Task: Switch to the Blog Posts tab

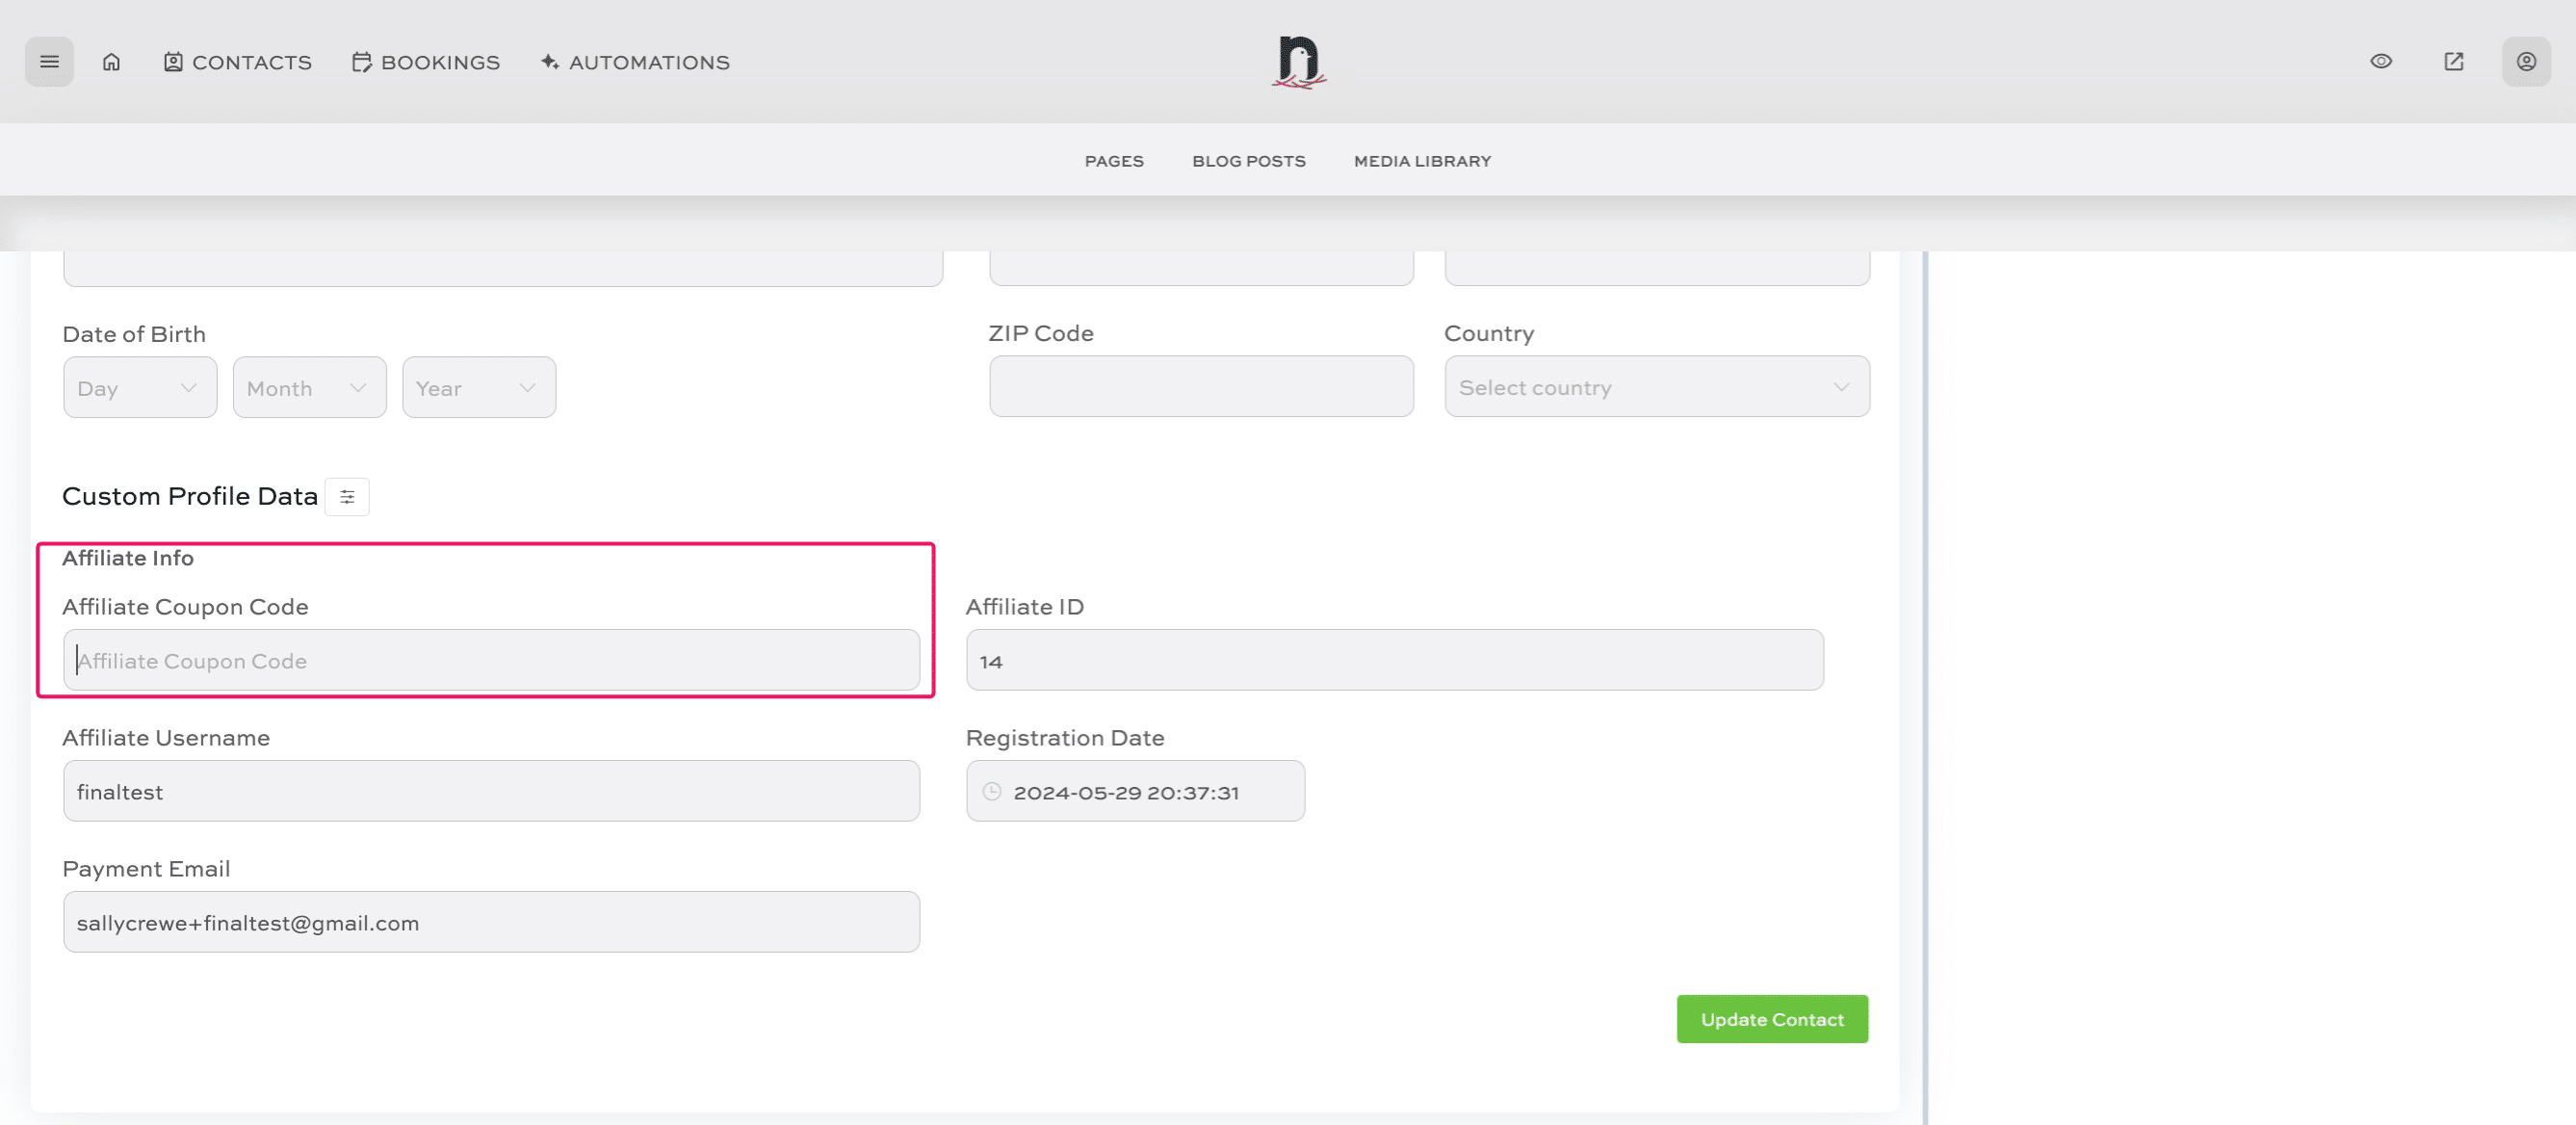Action: pyautogui.click(x=1248, y=161)
